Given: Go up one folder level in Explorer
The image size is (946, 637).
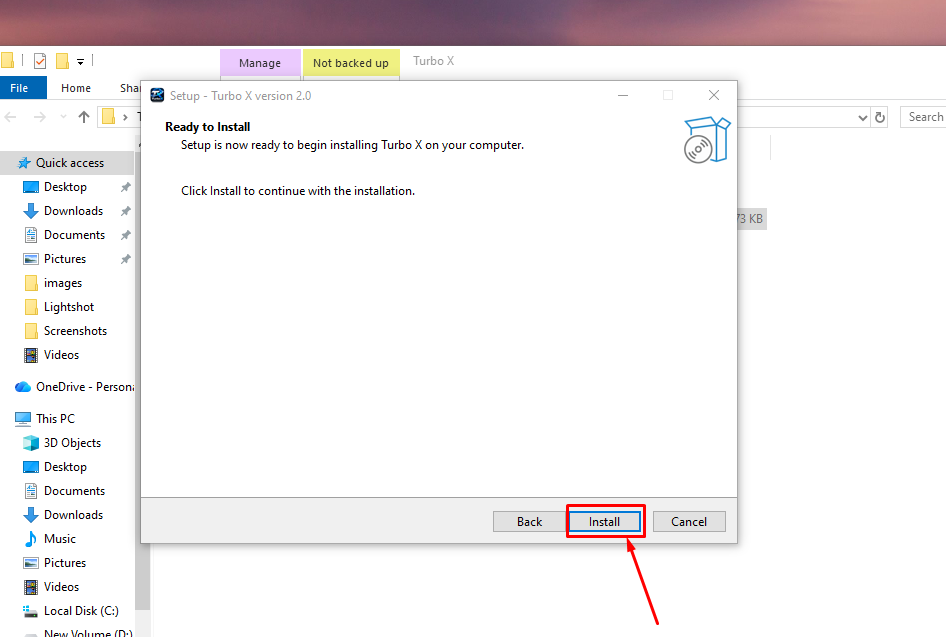Looking at the screenshot, I should coord(84,117).
